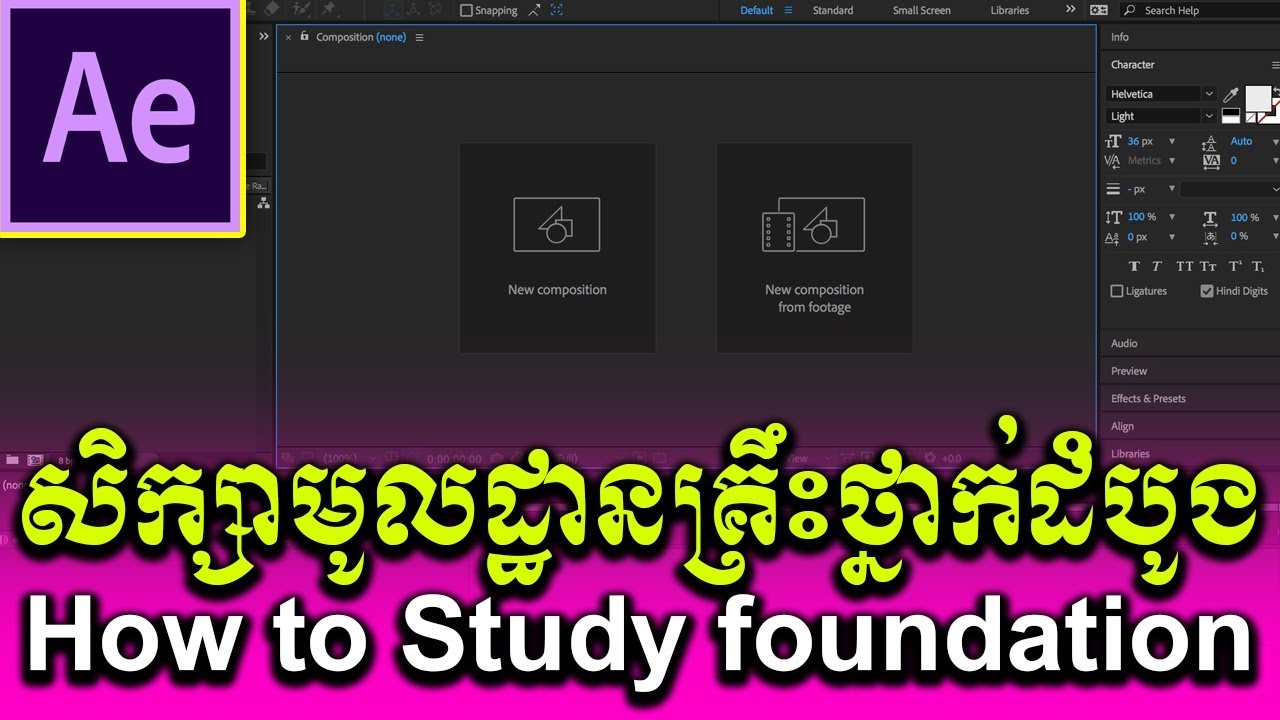Click the project flowchart icon at left edge
The image size is (1280, 720).
[x=263, y=203]
